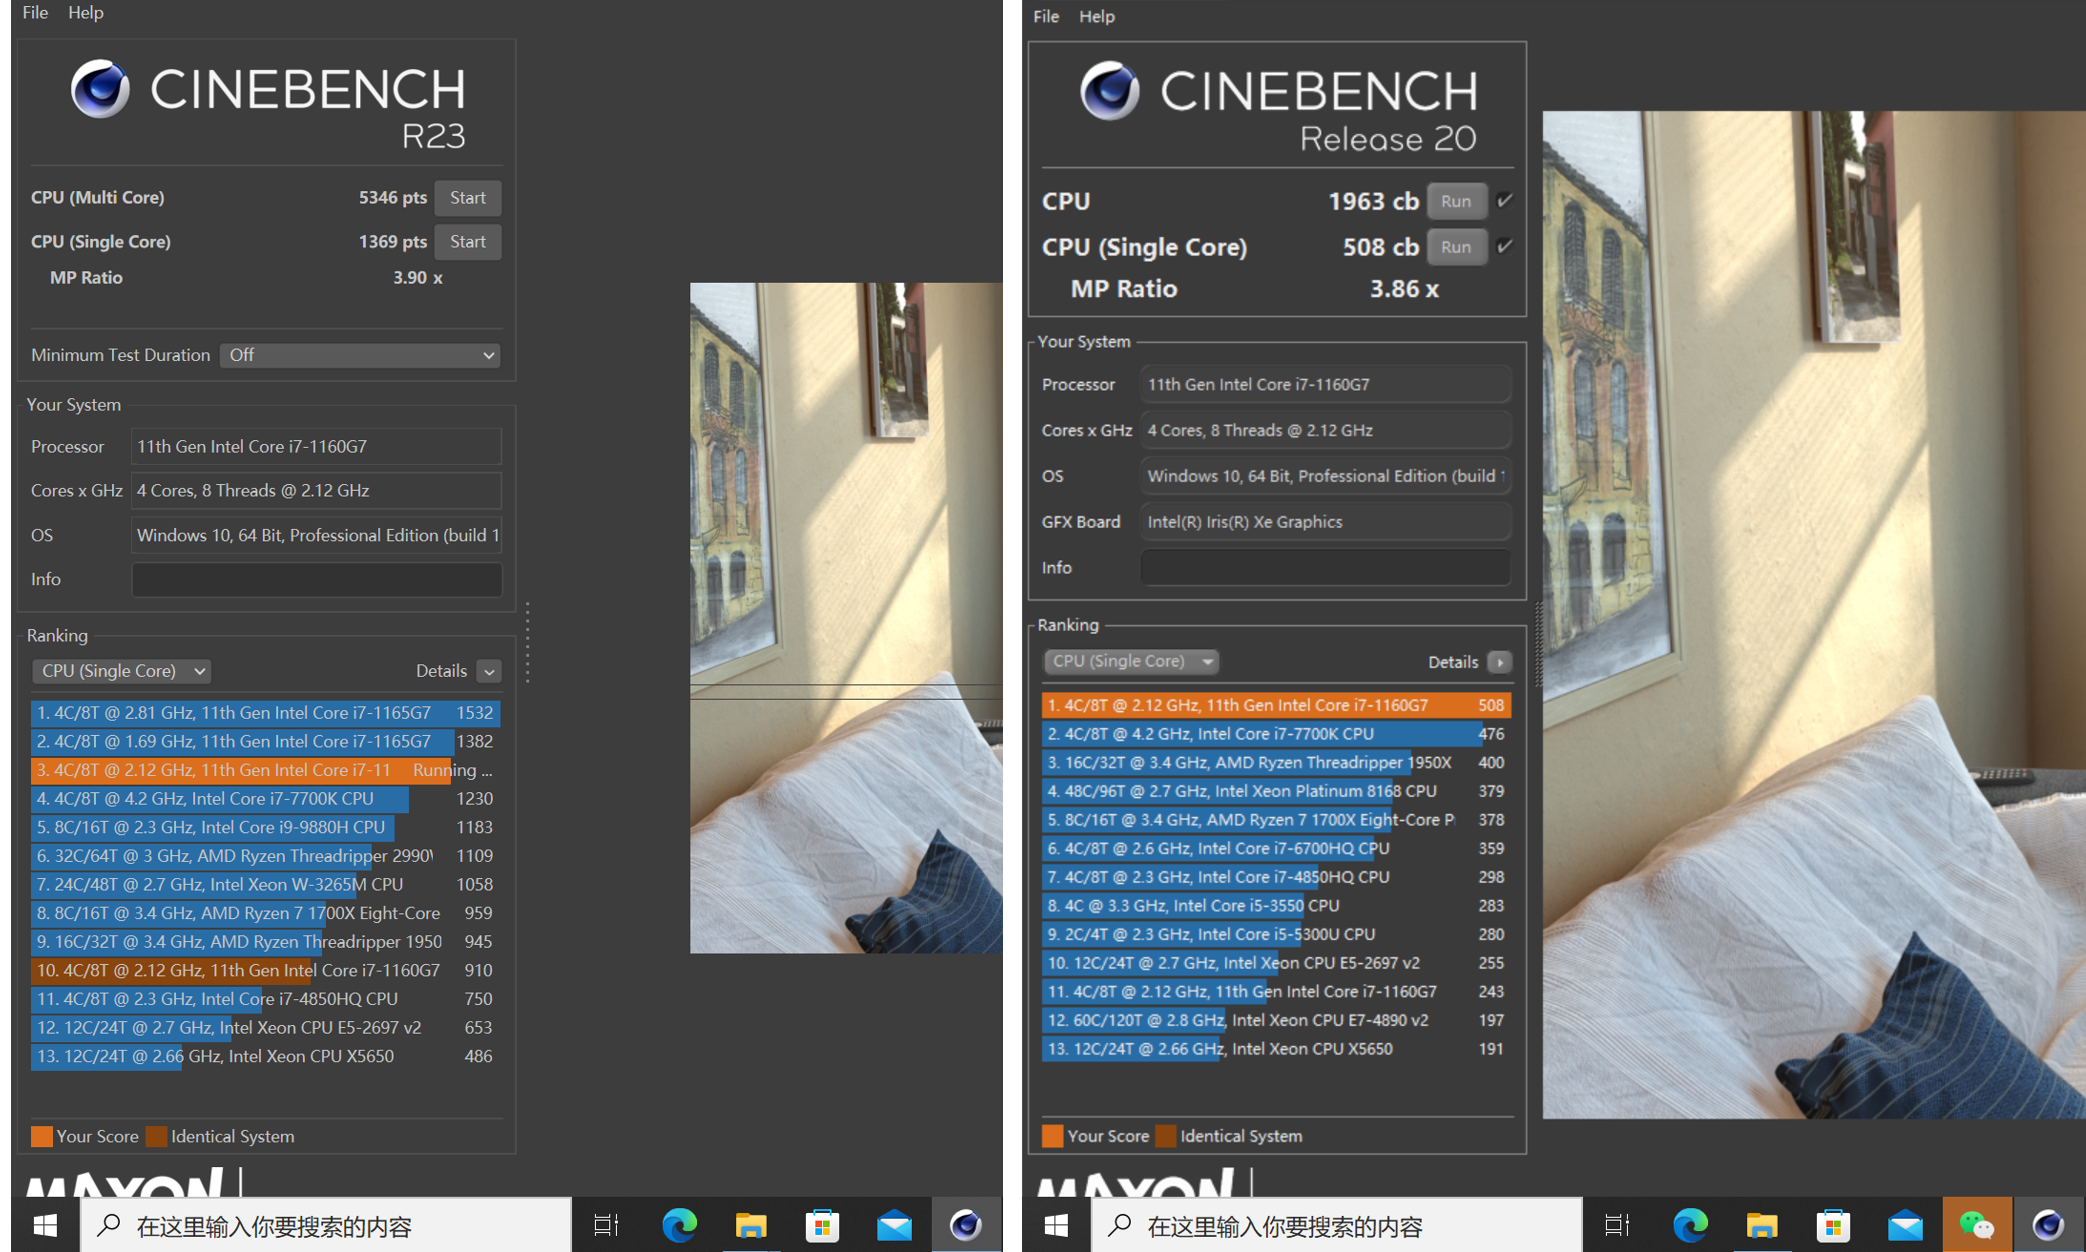
Task: Click the Identical System swatch in R23
Action: (156, 1136)
